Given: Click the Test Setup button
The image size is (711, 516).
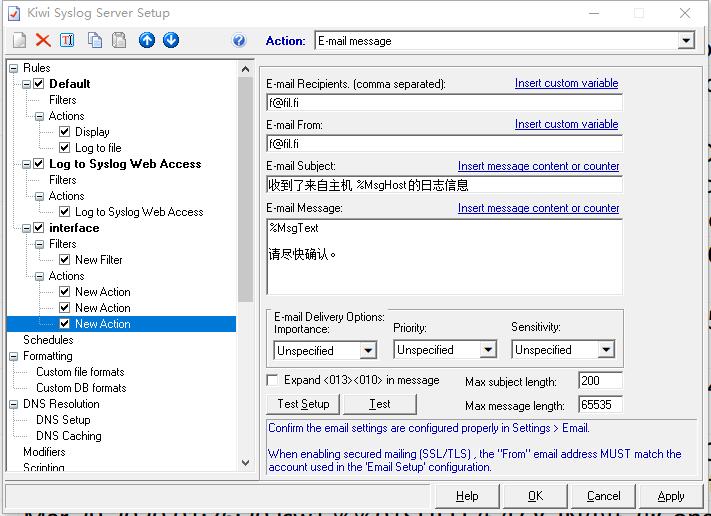Looking at the screenshot, I should (303, 404).
